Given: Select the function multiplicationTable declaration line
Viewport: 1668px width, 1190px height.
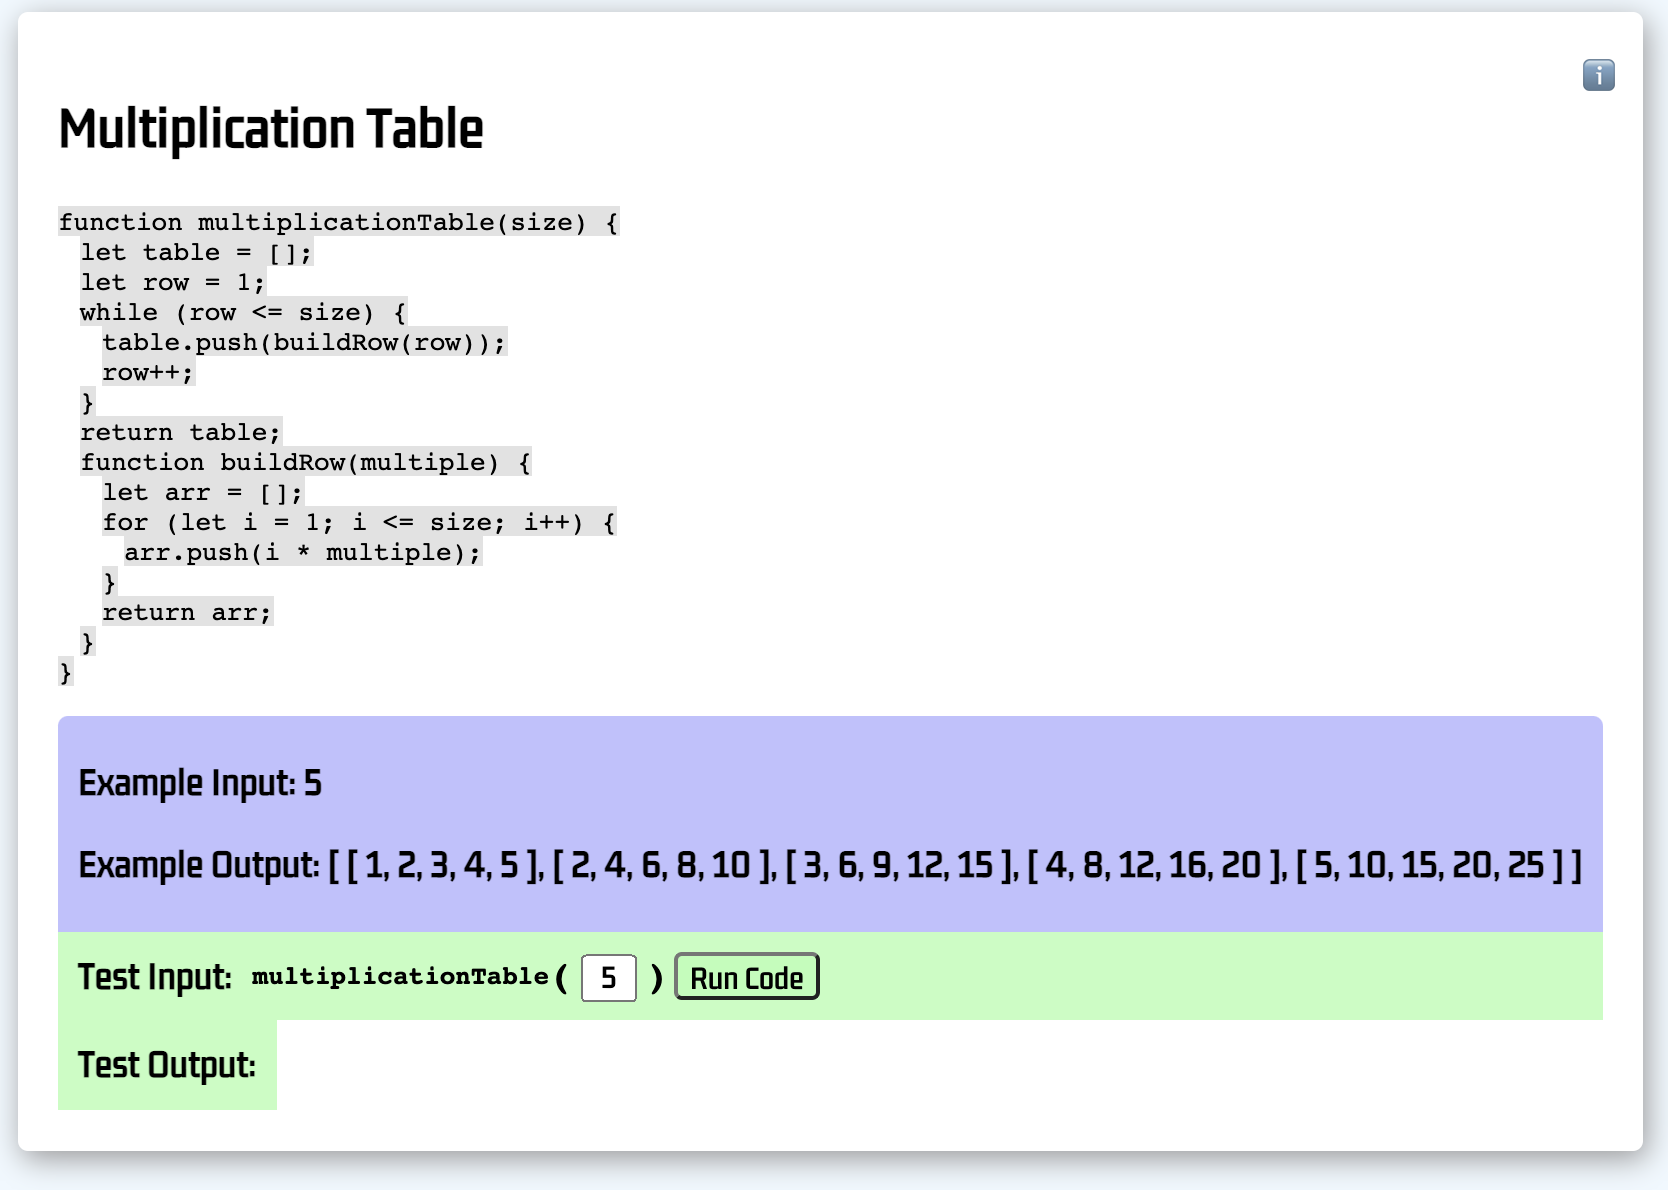Looking at the screenshot, I should 338,222.
